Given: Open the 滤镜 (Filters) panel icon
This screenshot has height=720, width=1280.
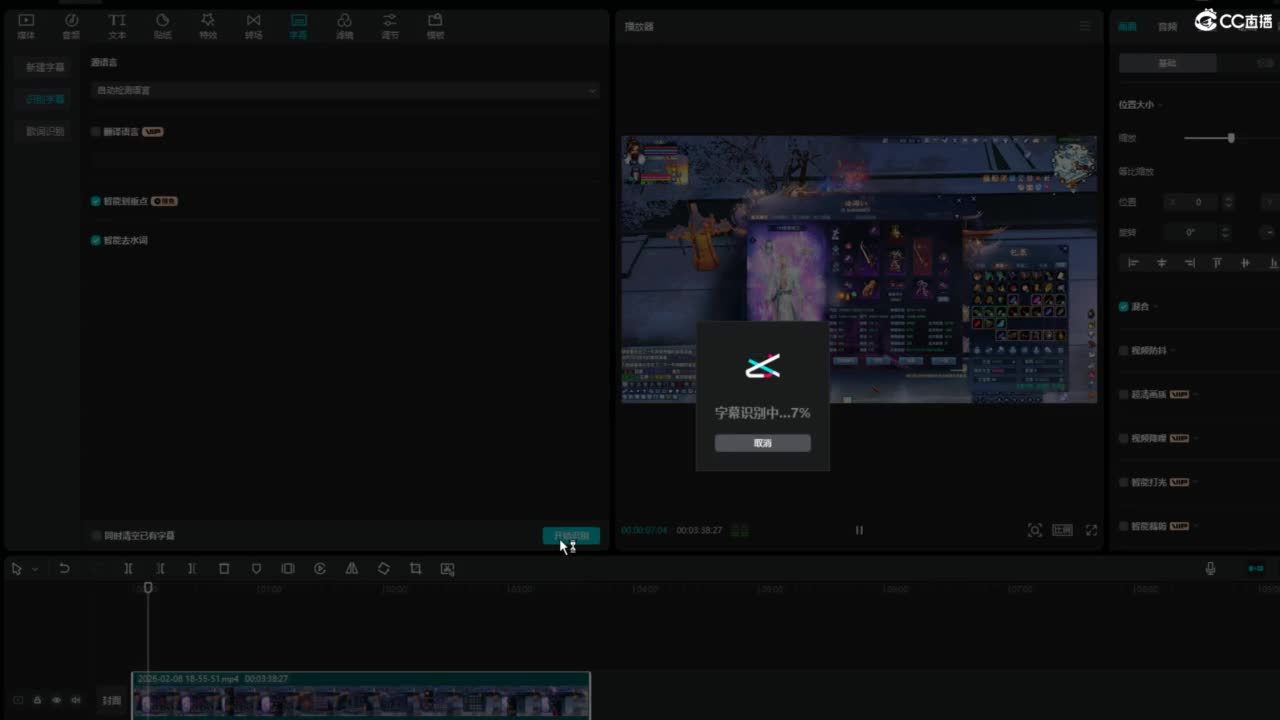Looking at the screenshot, I should click(344, 26).
